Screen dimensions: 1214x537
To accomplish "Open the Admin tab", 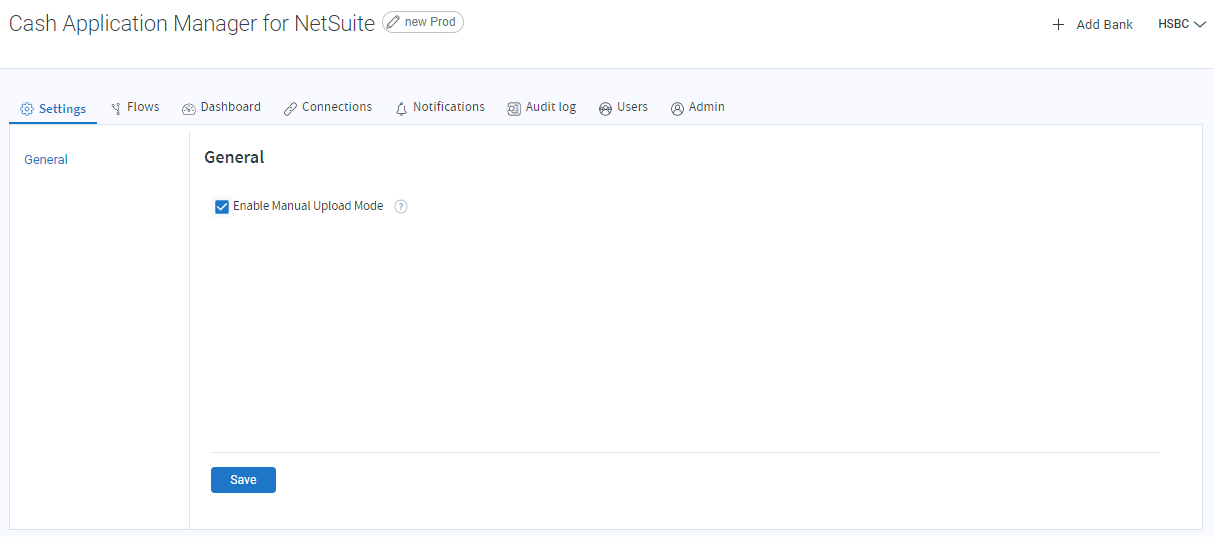I will (x=706, y=107).
